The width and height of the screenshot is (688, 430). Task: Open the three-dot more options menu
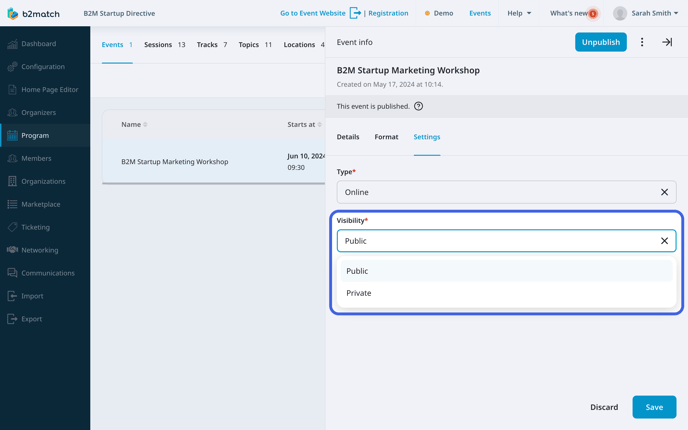pos(642,42)
